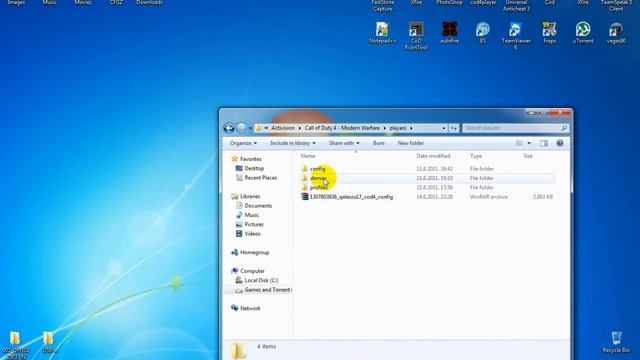Select Libraries in navigation pane
This screenshot has width=640, height=360.
tap(250, 196)
